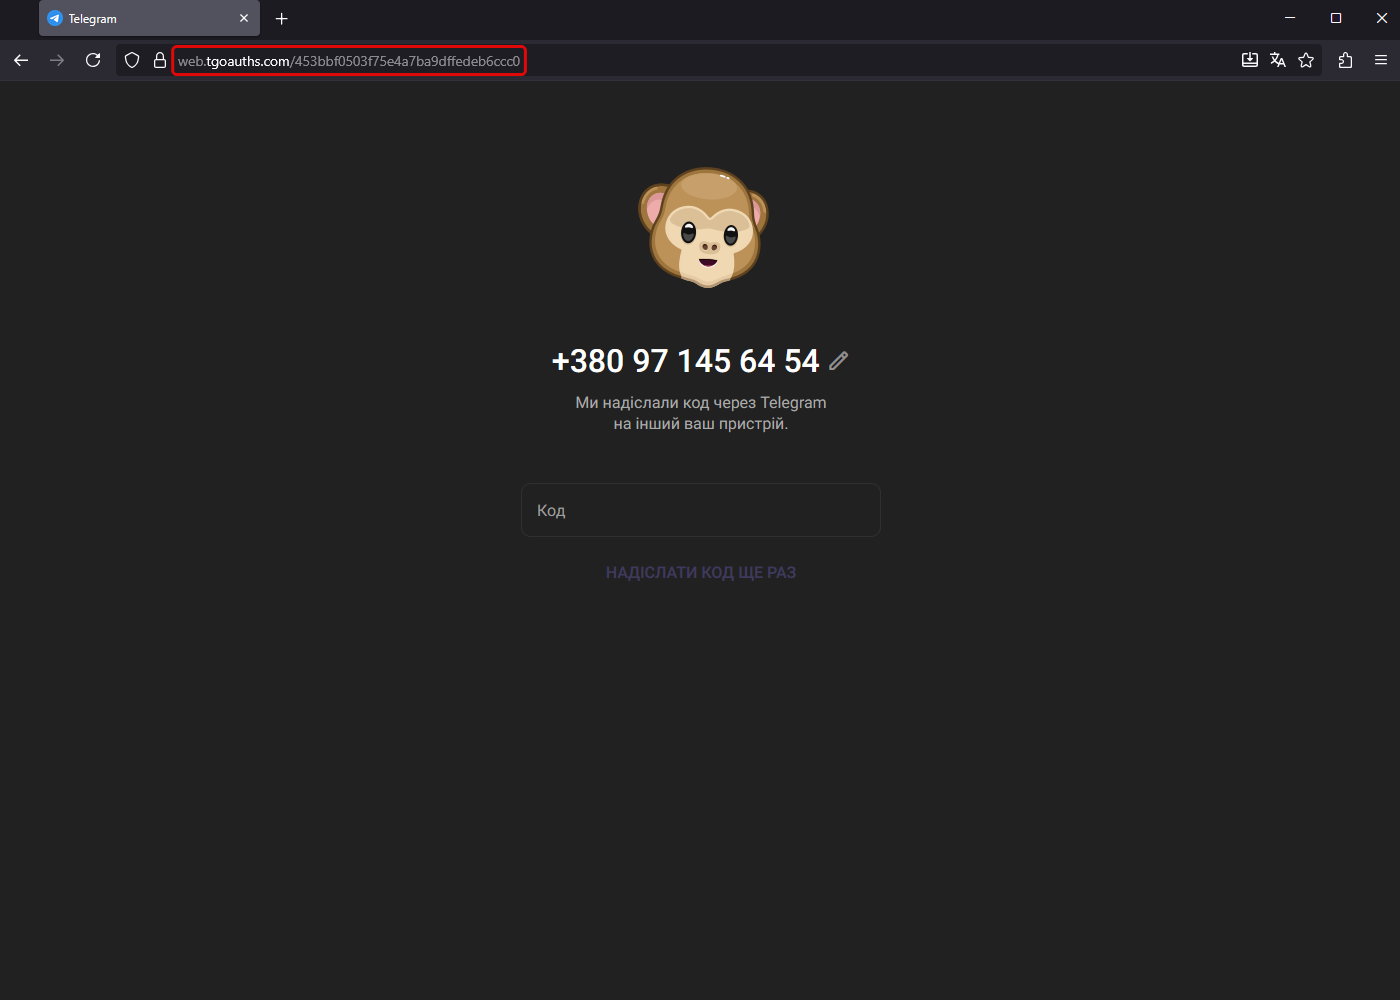Maximize the browser window

(1336, 18)
